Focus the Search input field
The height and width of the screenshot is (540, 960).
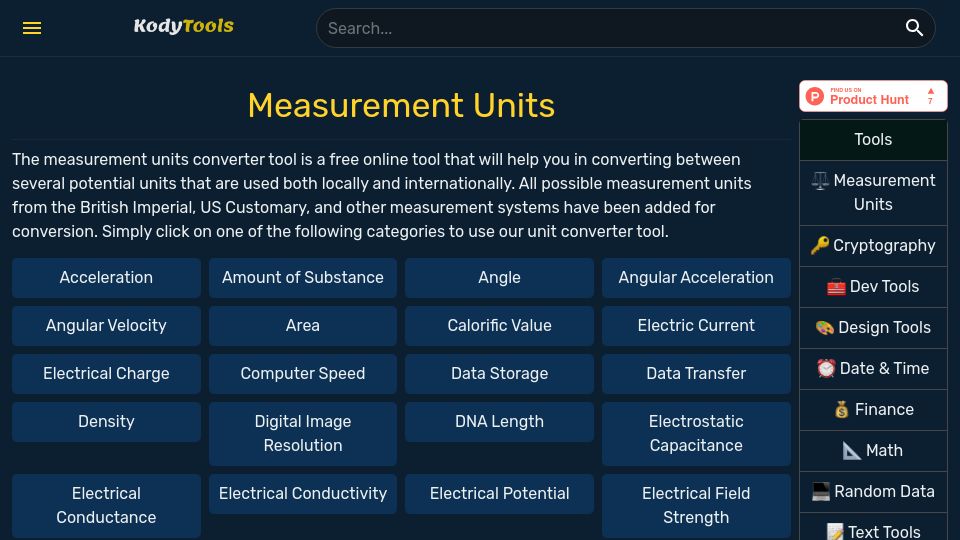[x=612, y=28]
